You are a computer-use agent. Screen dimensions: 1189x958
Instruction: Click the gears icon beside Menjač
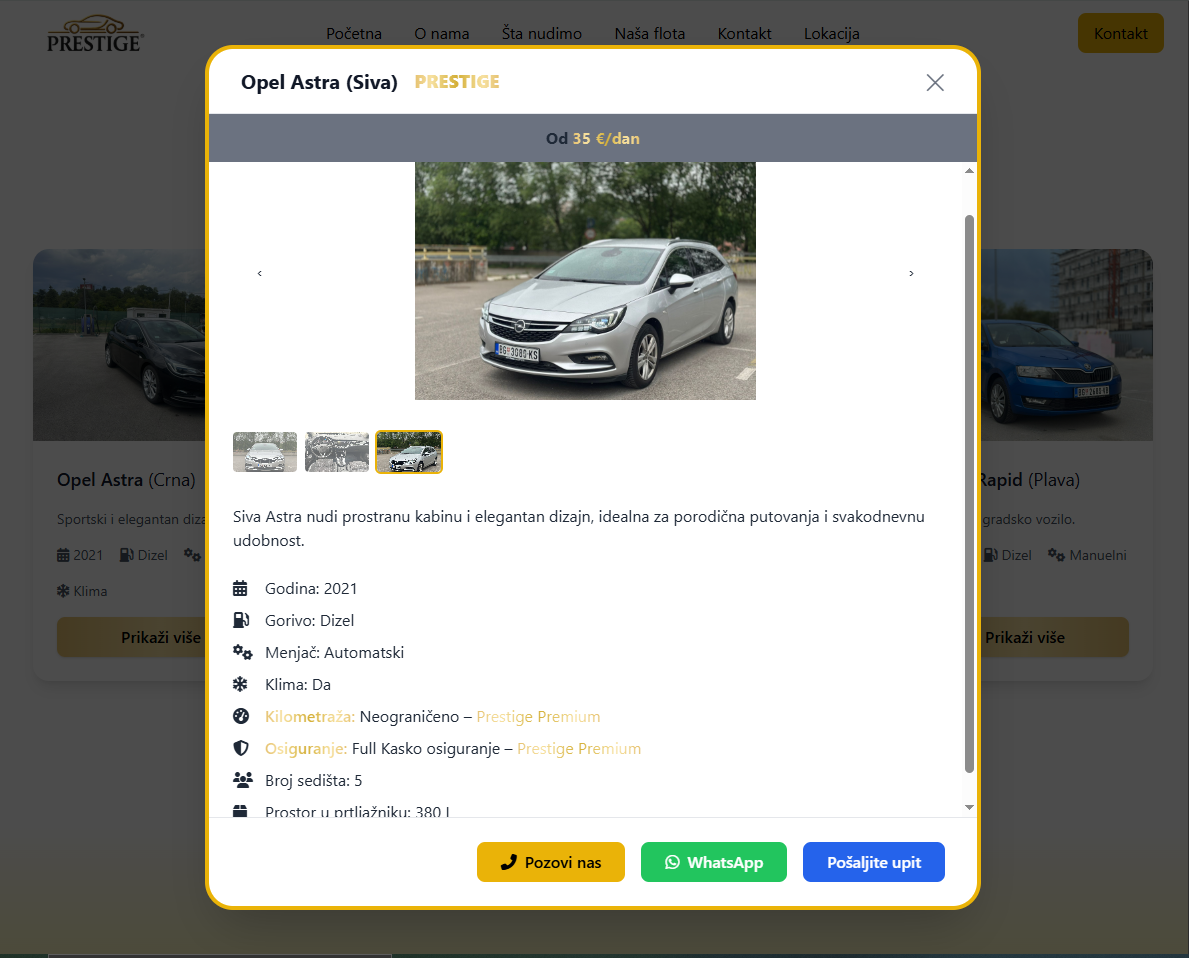[x=242, y=652]
